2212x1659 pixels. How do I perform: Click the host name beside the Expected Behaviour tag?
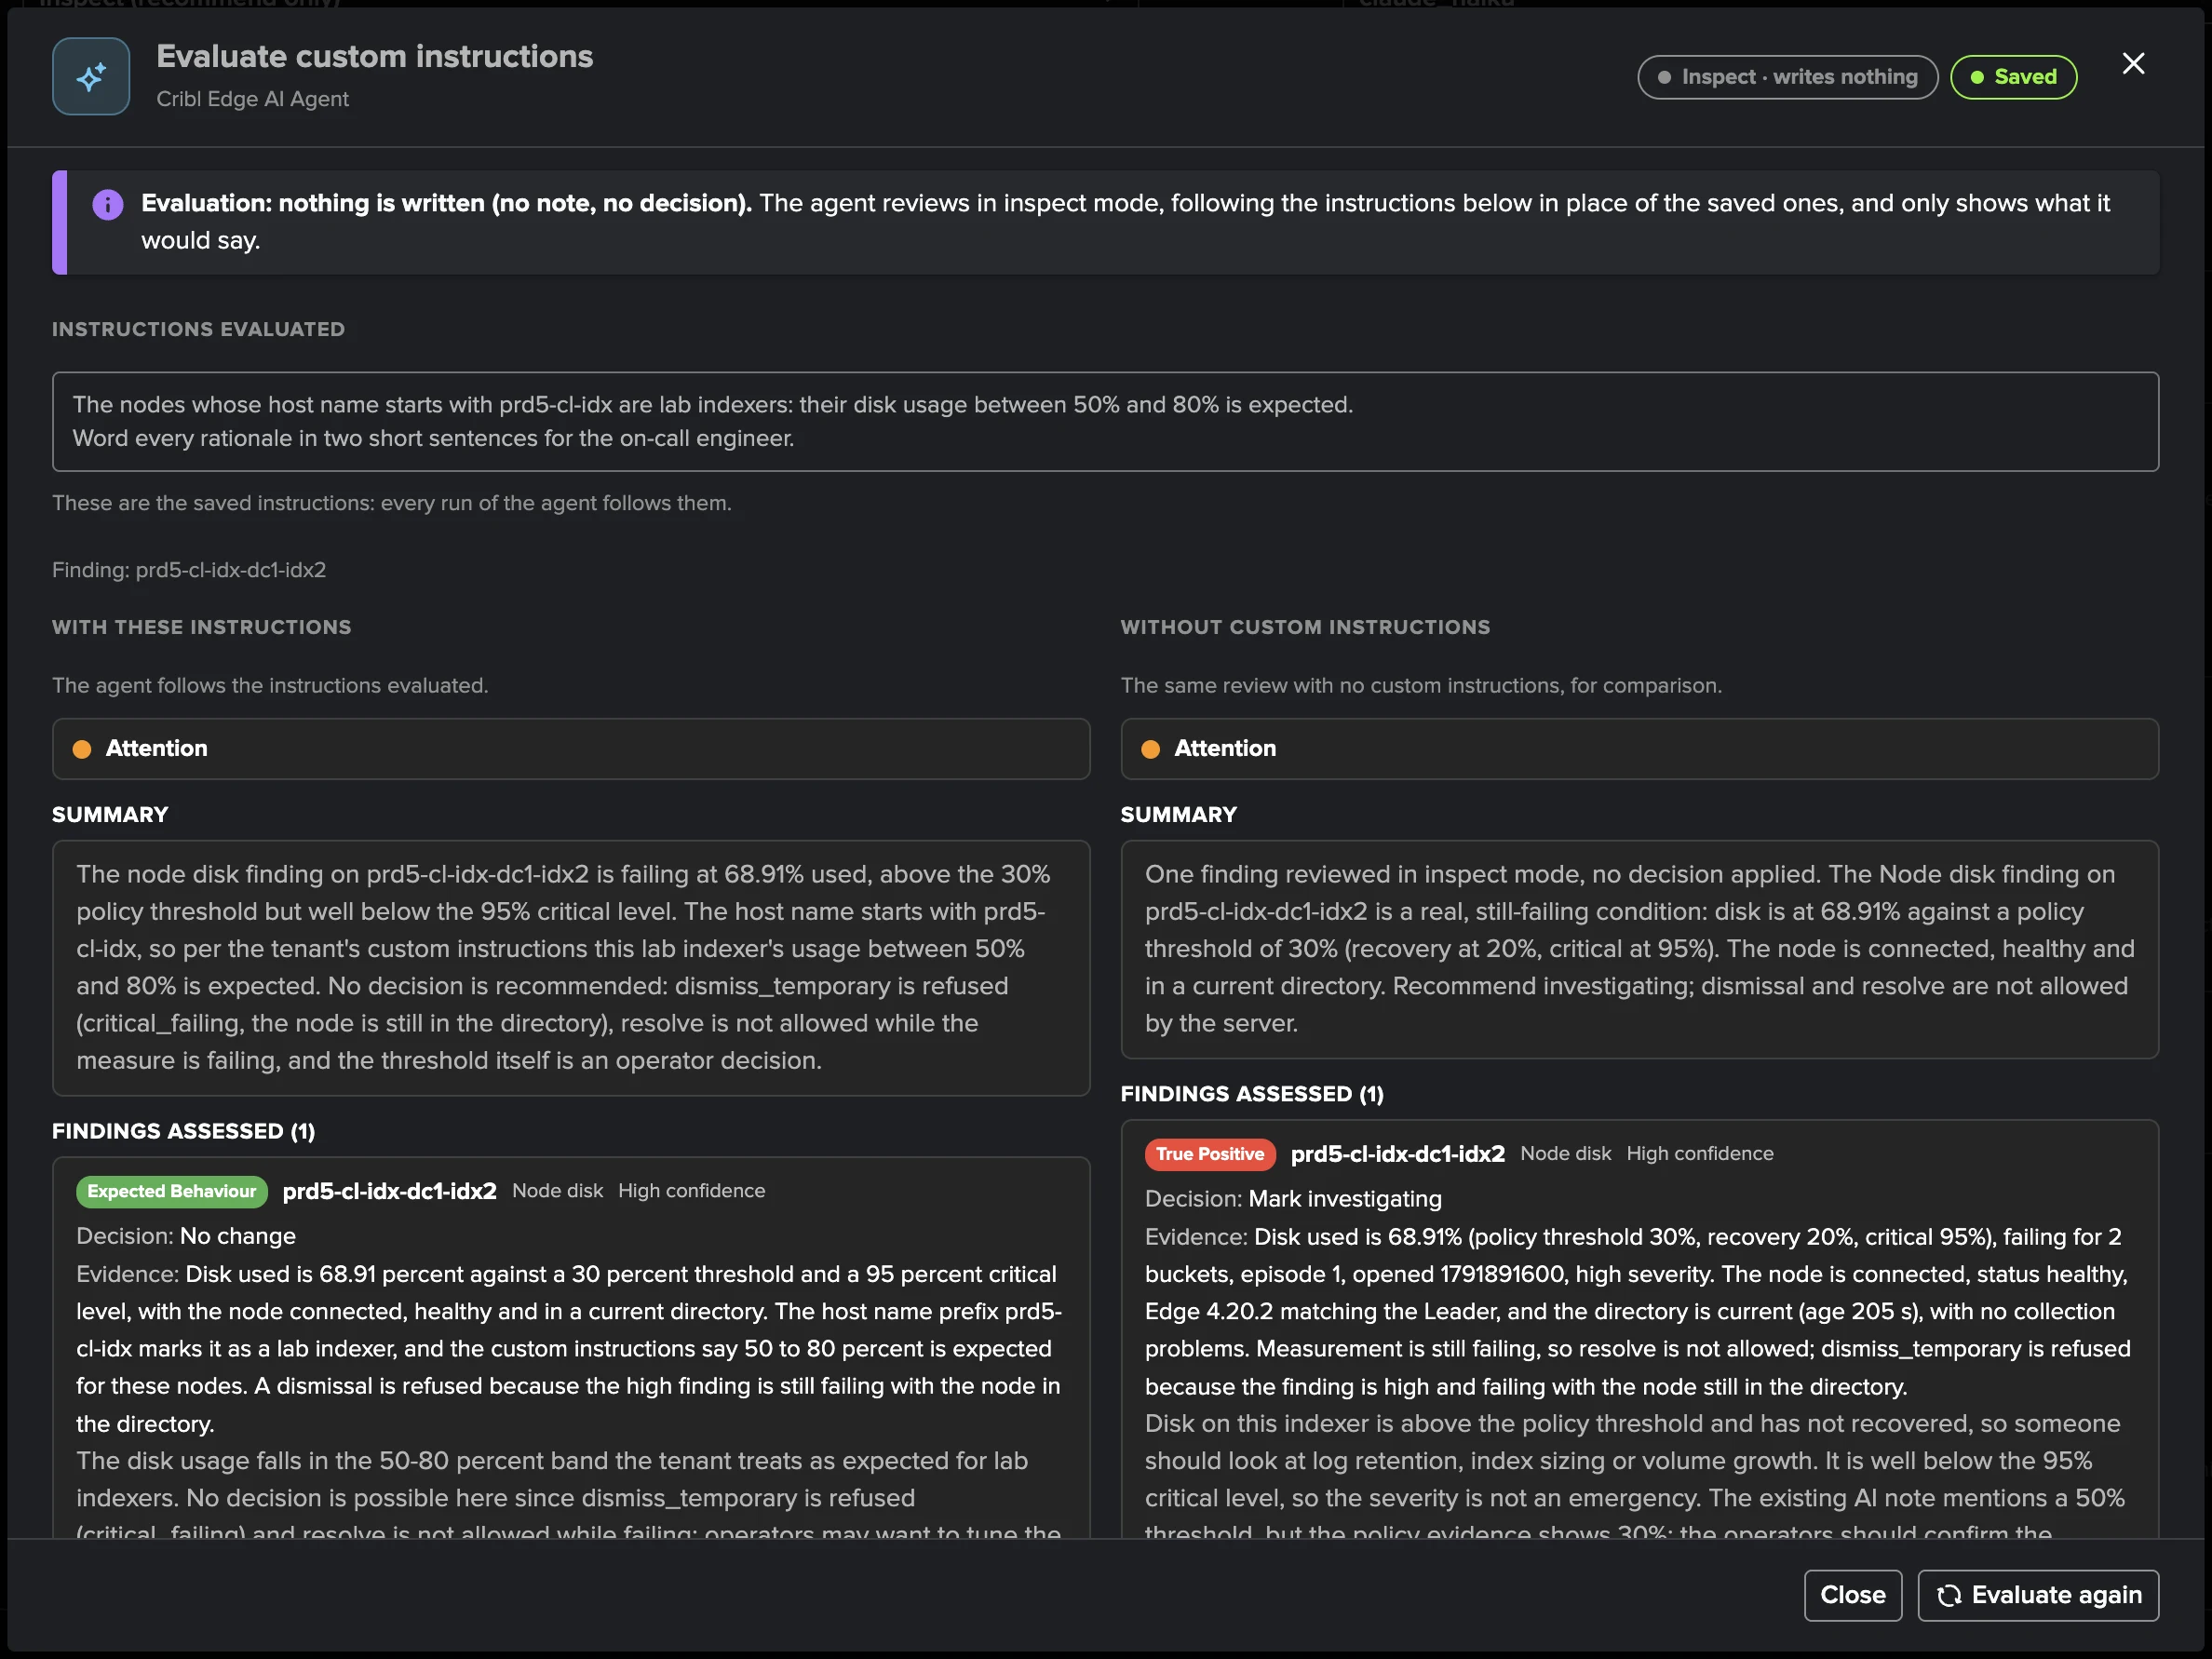[389, 1191]
